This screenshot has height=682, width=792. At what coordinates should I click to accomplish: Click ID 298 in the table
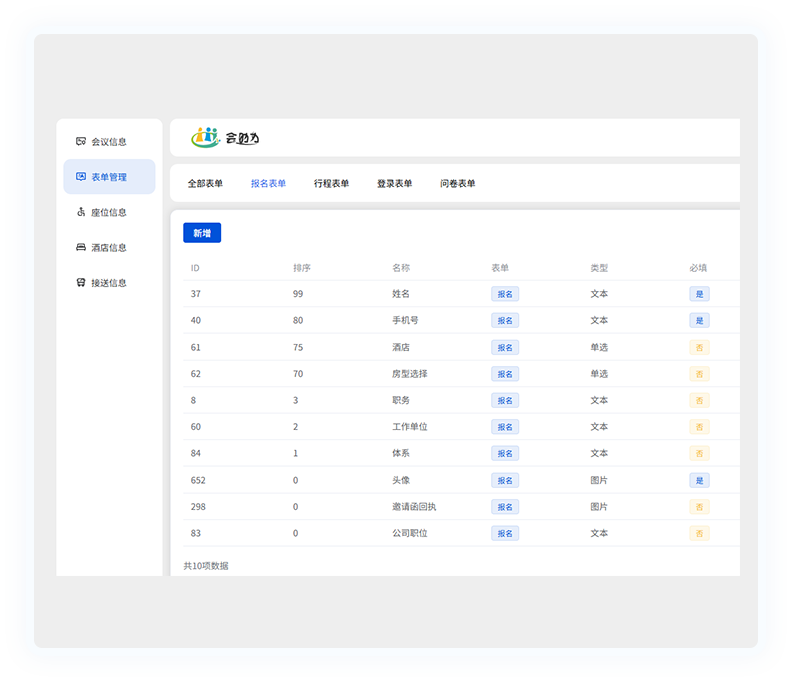tap(198, 507)
